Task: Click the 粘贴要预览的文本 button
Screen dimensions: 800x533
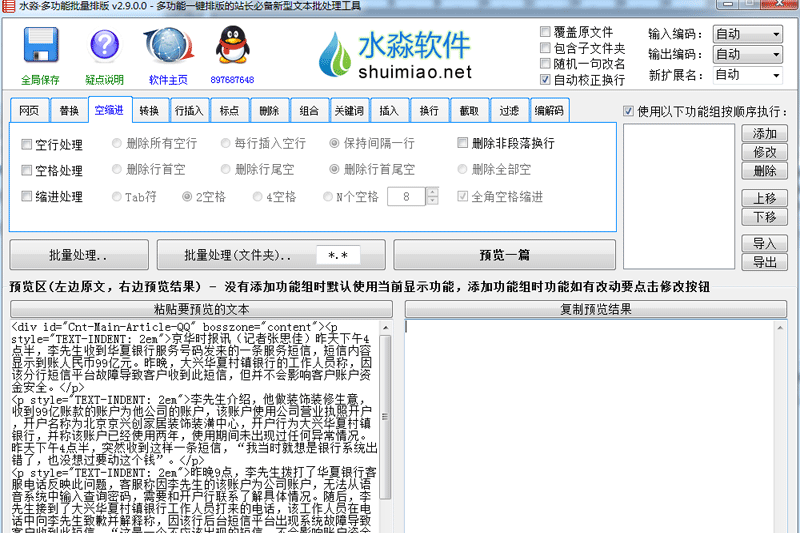Action: 202,309
